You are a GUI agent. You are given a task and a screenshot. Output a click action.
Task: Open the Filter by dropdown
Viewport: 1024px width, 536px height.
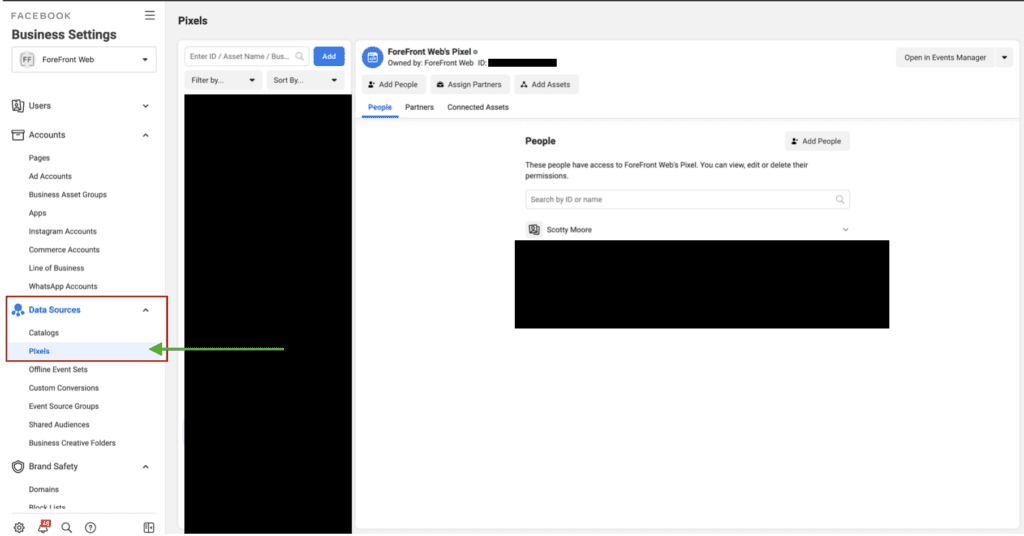click(x=223, y=80)
